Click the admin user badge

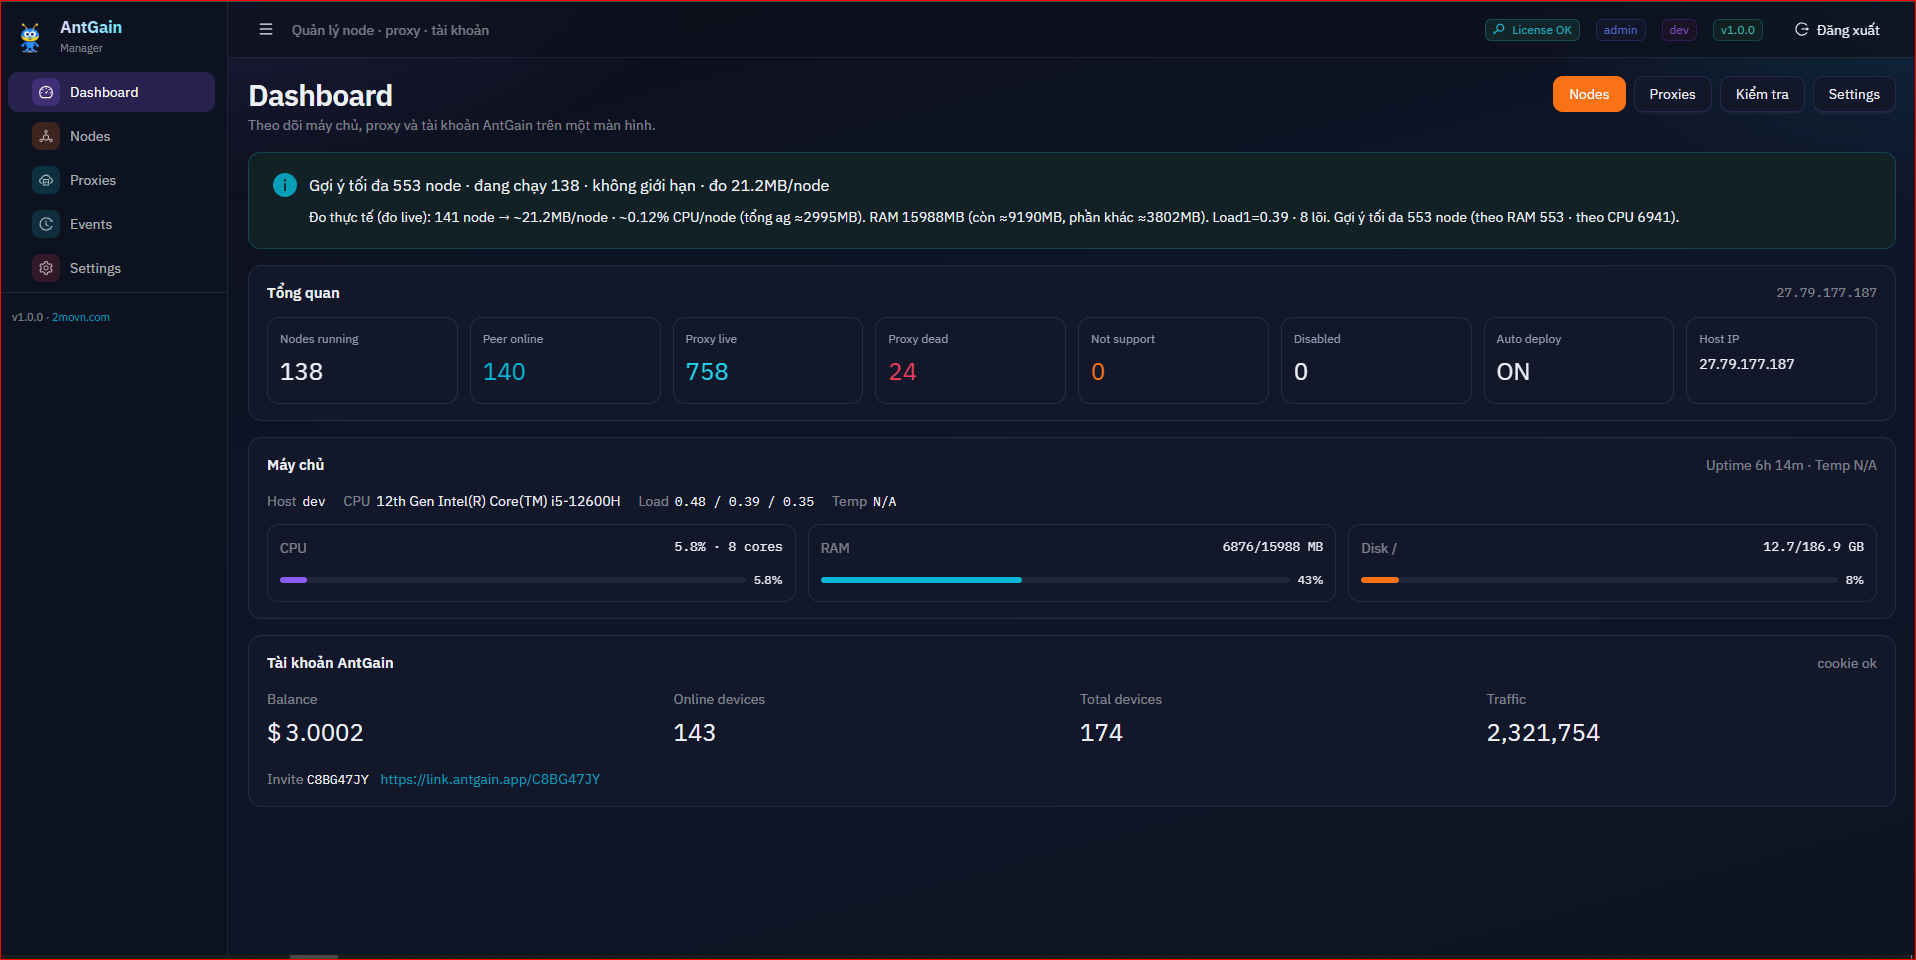pyautogui.click(x=1620, y=30)
